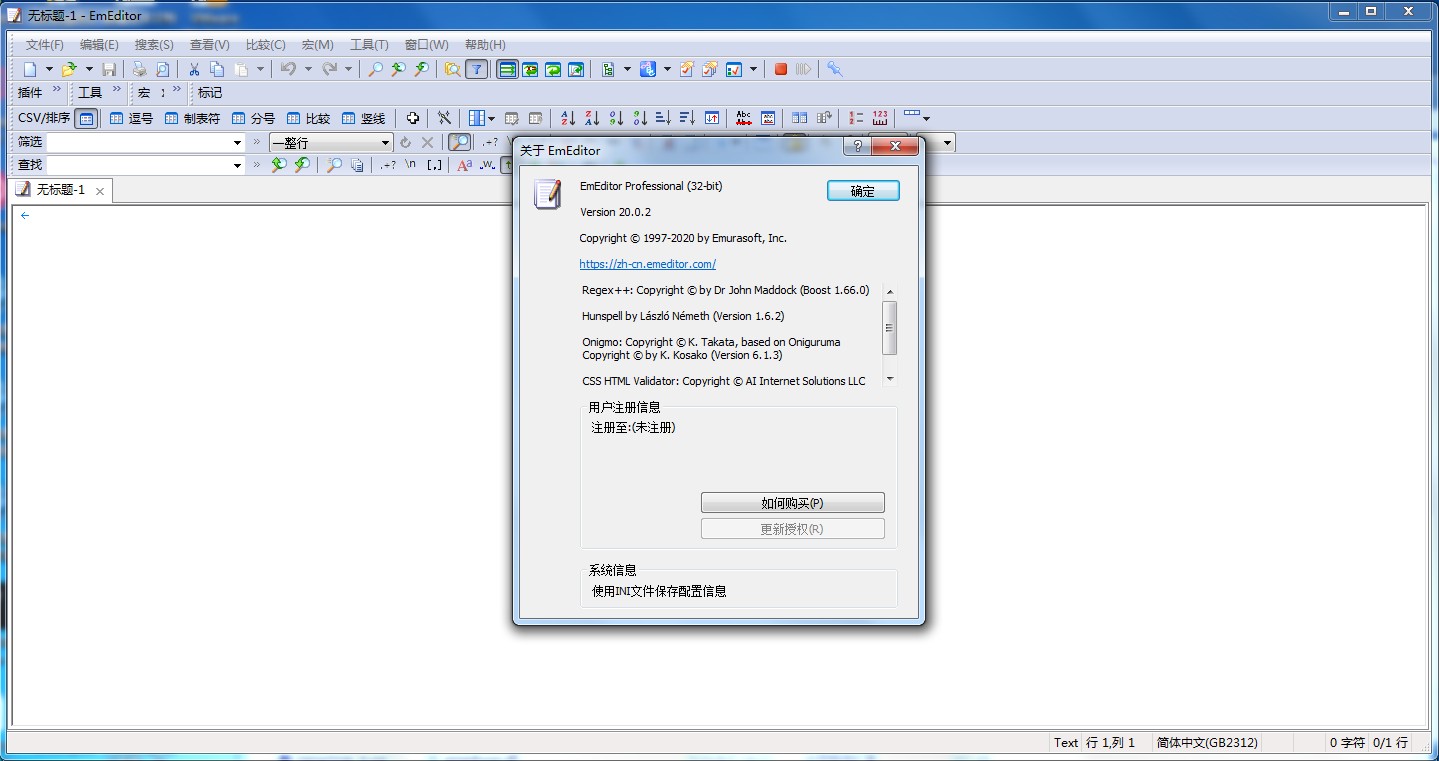Paste with the clipboard icon

tap(241, 69)
